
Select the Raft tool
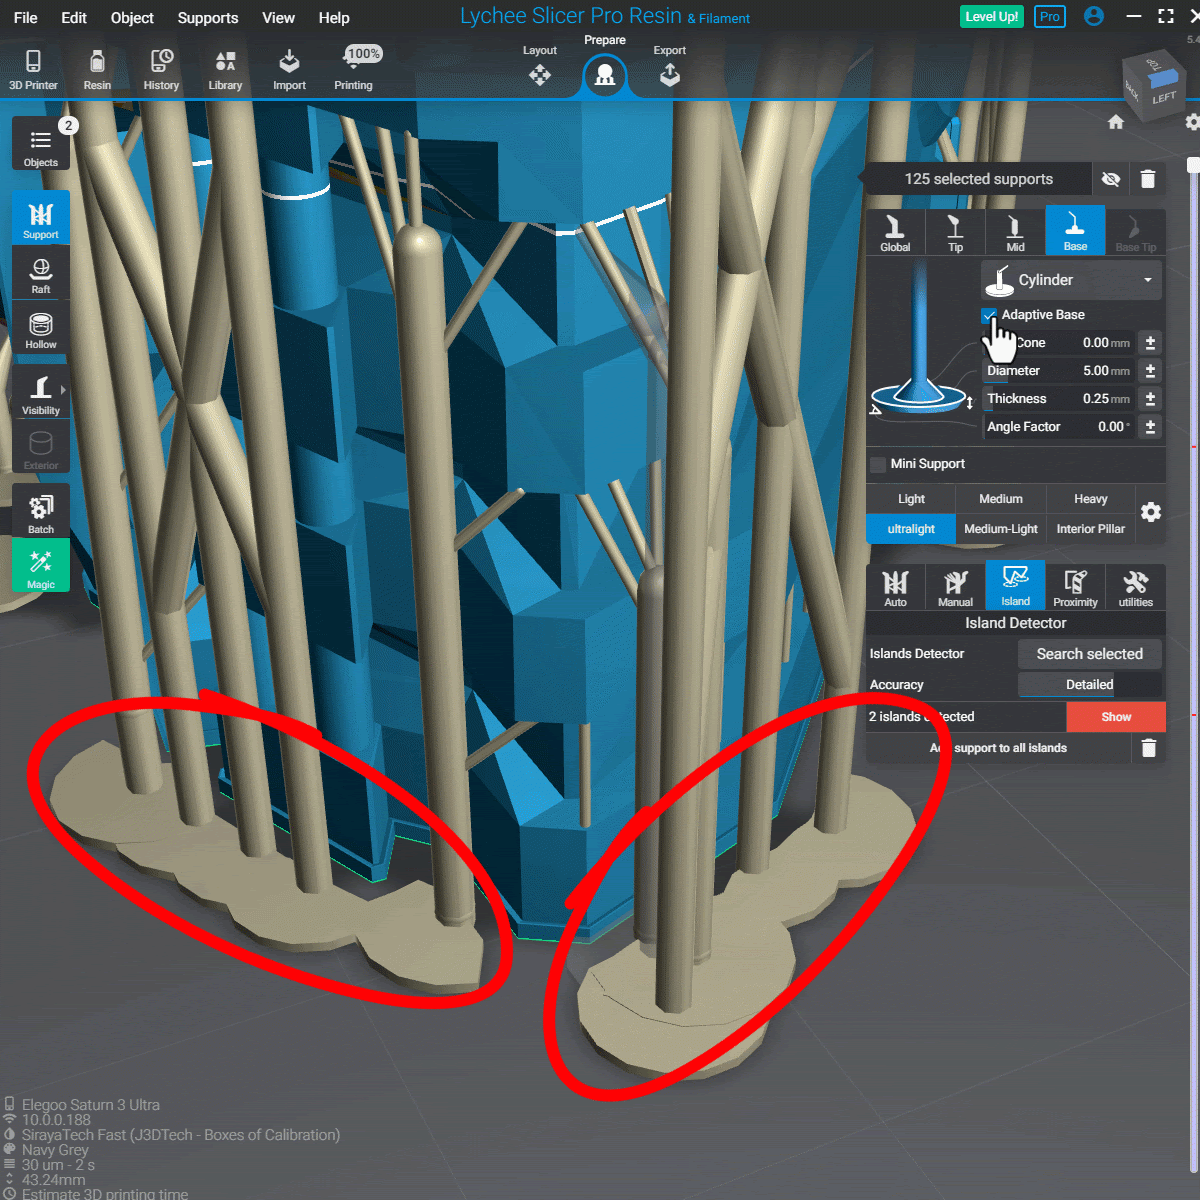coord(41,275)
